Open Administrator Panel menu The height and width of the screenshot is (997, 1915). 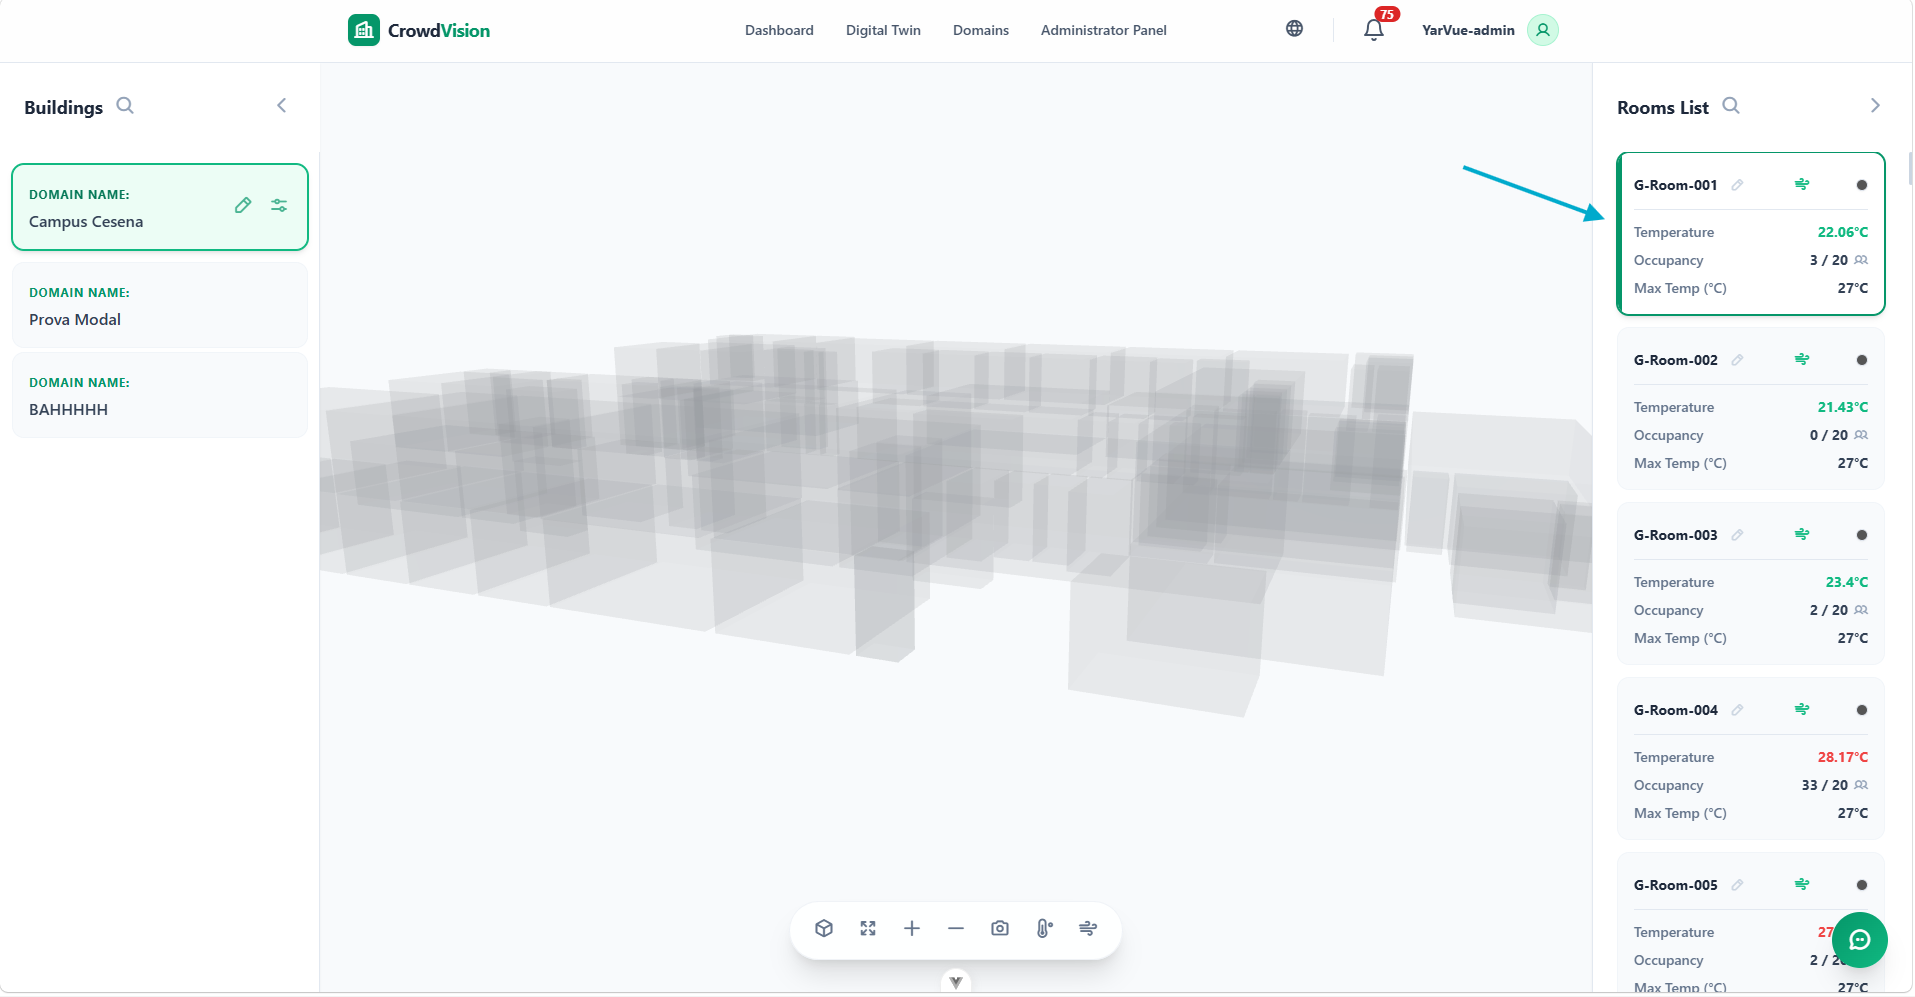[1104, 30]
